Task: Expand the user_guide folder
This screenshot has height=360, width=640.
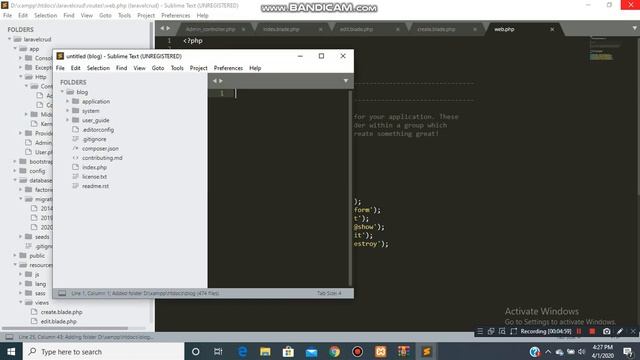Action: click(x=68, y=120)
